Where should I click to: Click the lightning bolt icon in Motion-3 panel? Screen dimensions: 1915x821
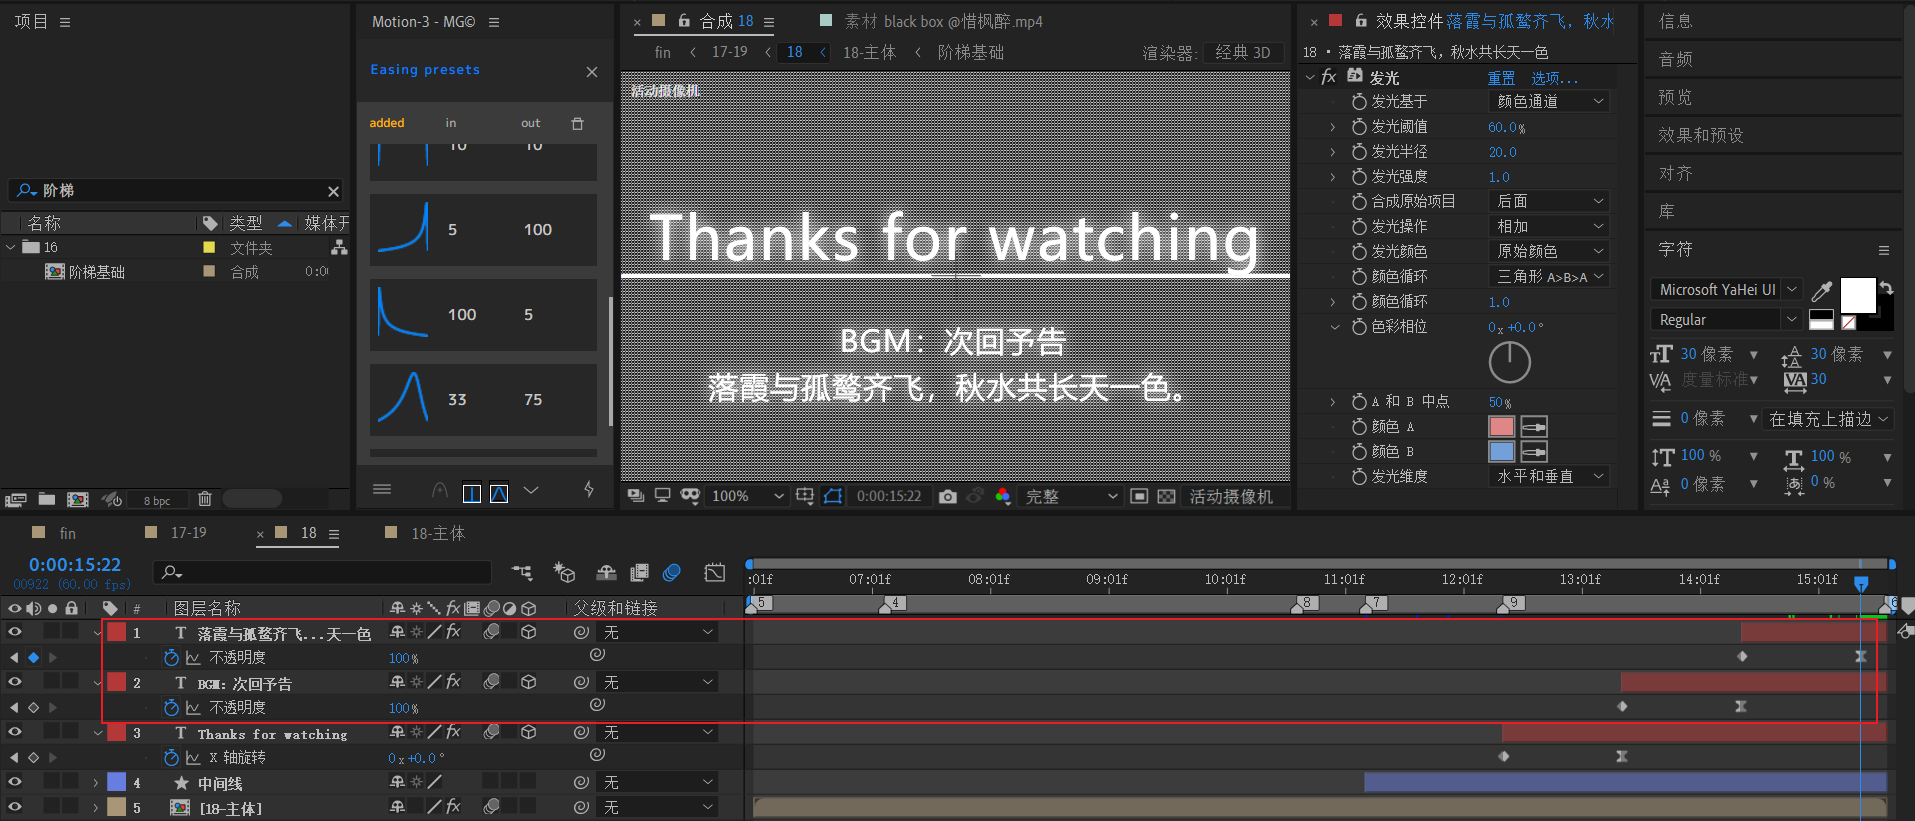[x=589, y=490]
